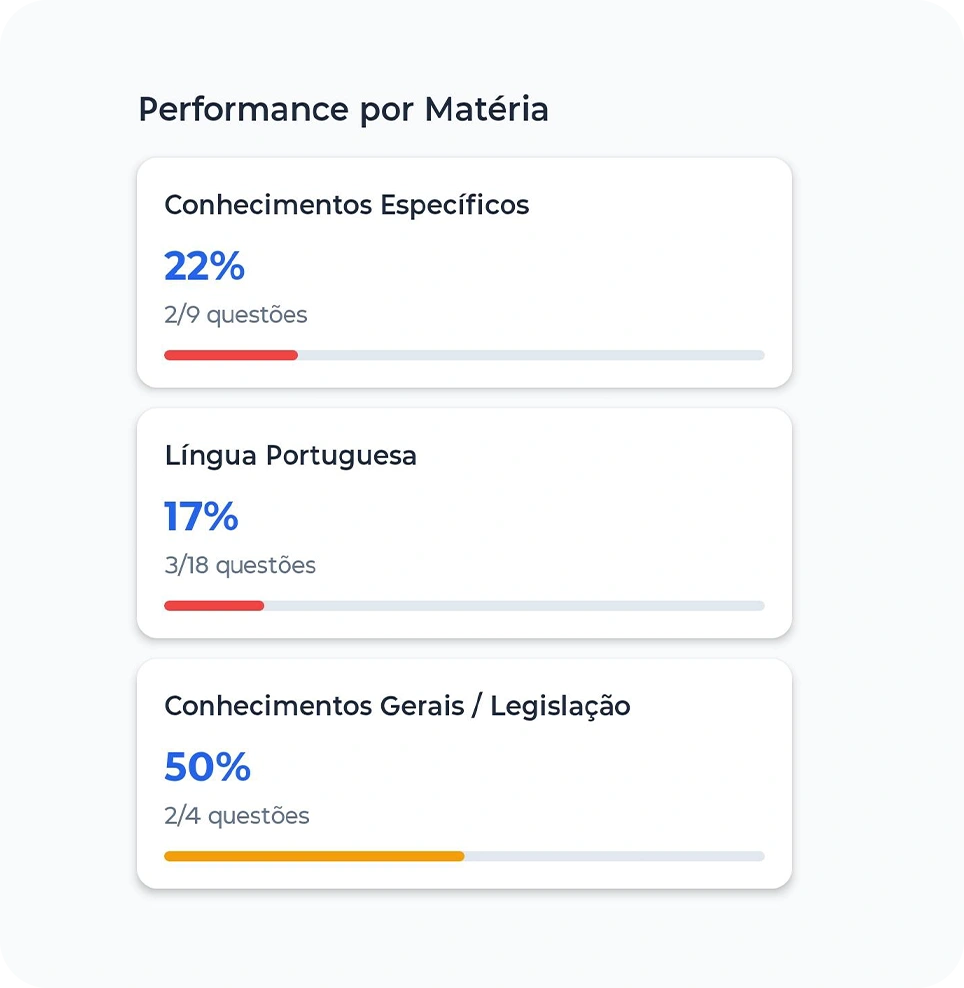This screenshot has height=988, width=964.
Task: Select the 22% score value
Action: click(204, 266)
